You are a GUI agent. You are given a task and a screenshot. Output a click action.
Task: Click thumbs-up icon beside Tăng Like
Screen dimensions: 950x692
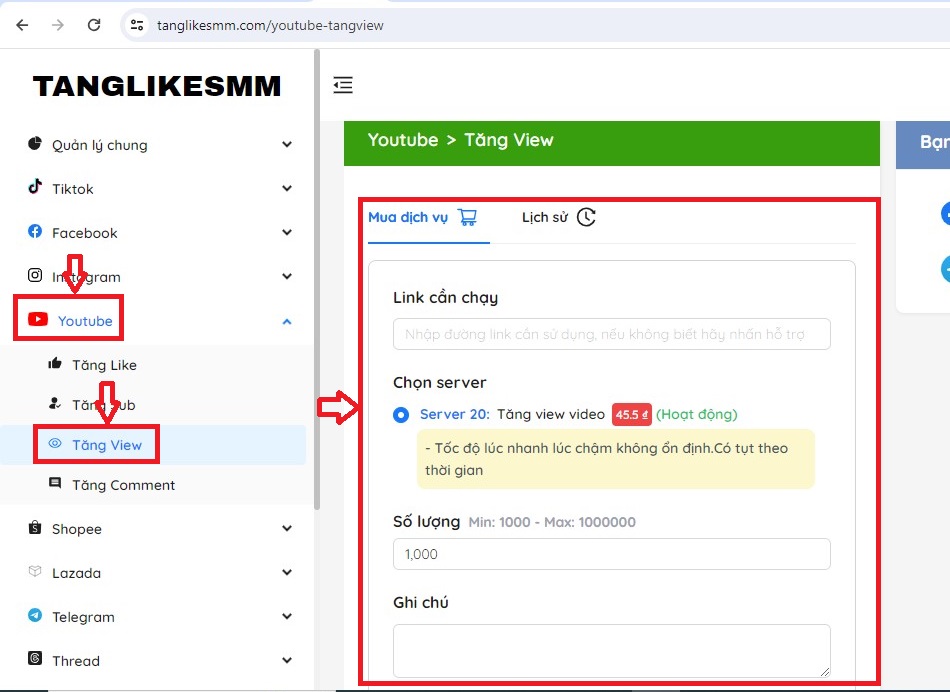[x=55, y=363]
